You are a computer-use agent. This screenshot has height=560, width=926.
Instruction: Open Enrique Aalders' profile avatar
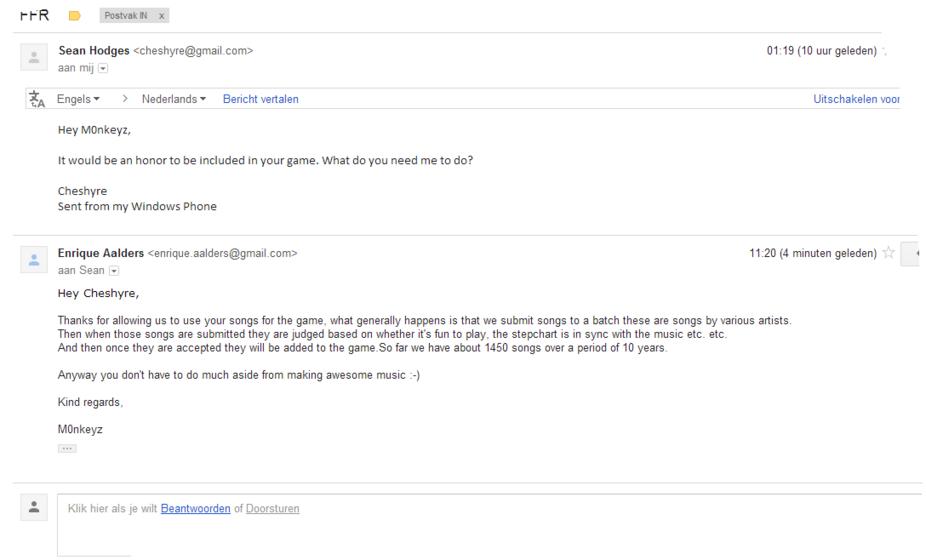pyautogui.click(x=34, y=259)
